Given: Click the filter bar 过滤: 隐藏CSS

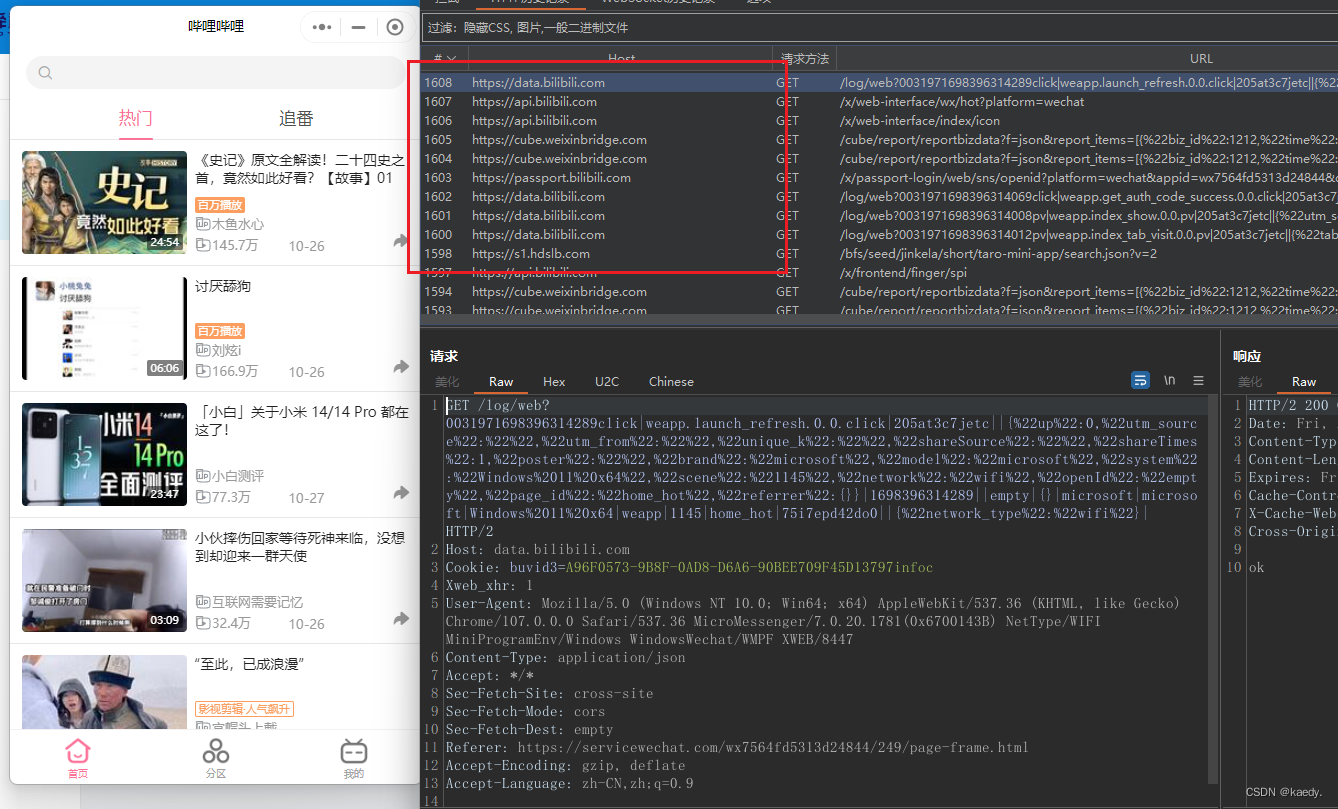Looking at the screenshot, I should coord(879,28).
